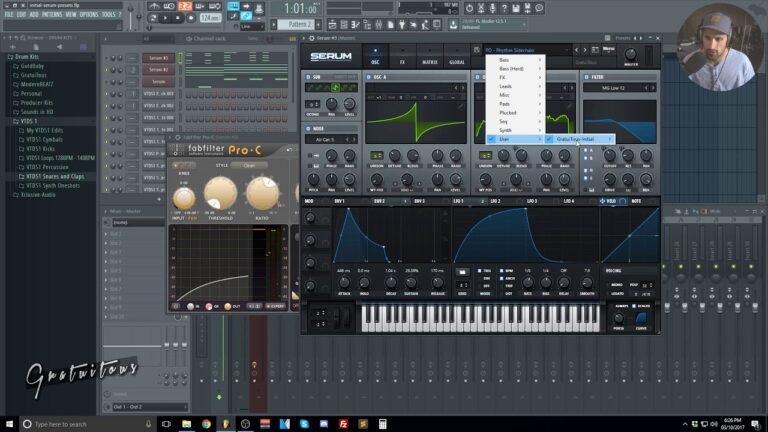Click the microphone recording icon in top toolbar
The height and width of the screenshot is (432, 768).
pos(492,8)
